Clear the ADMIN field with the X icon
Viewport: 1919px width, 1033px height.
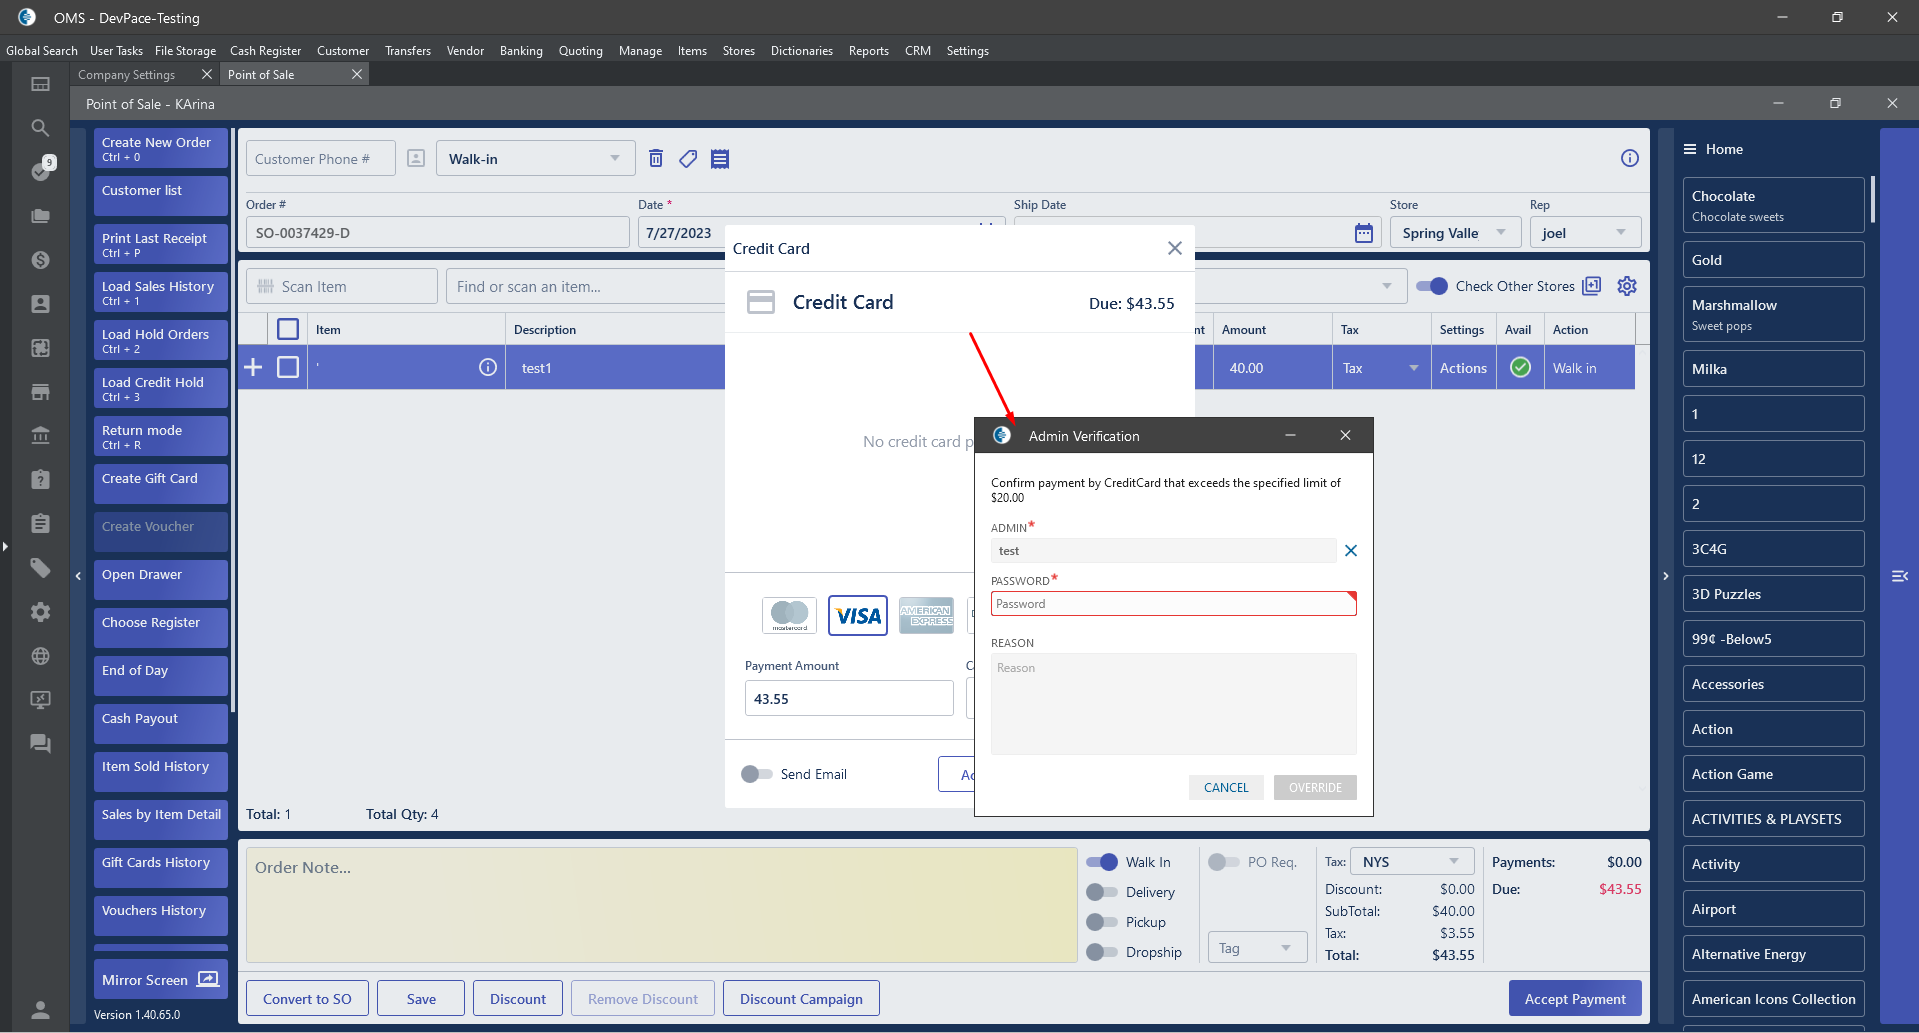(x=1351, y=551)
